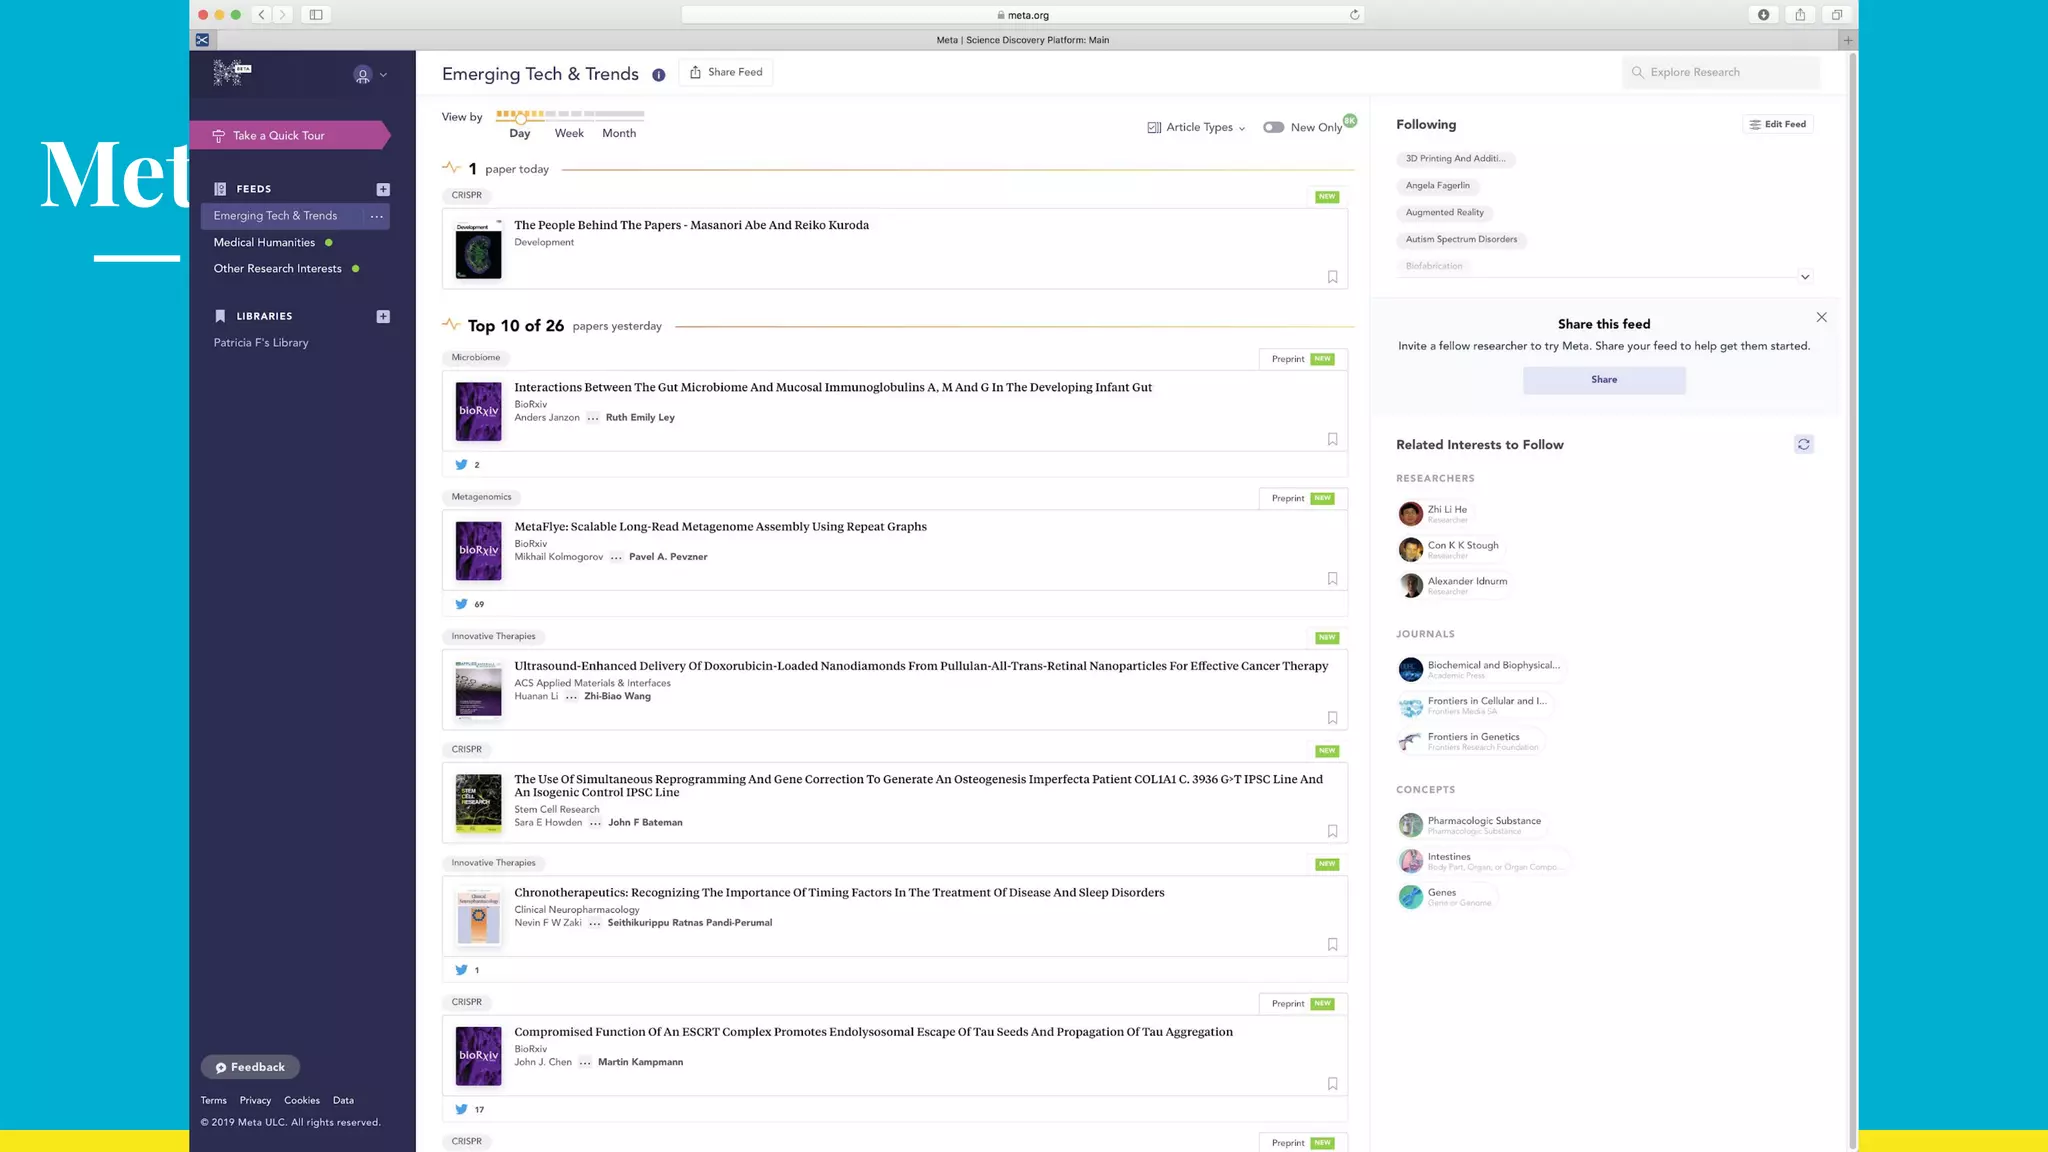Click the add new feed plus icon

(x=383, y=189)
